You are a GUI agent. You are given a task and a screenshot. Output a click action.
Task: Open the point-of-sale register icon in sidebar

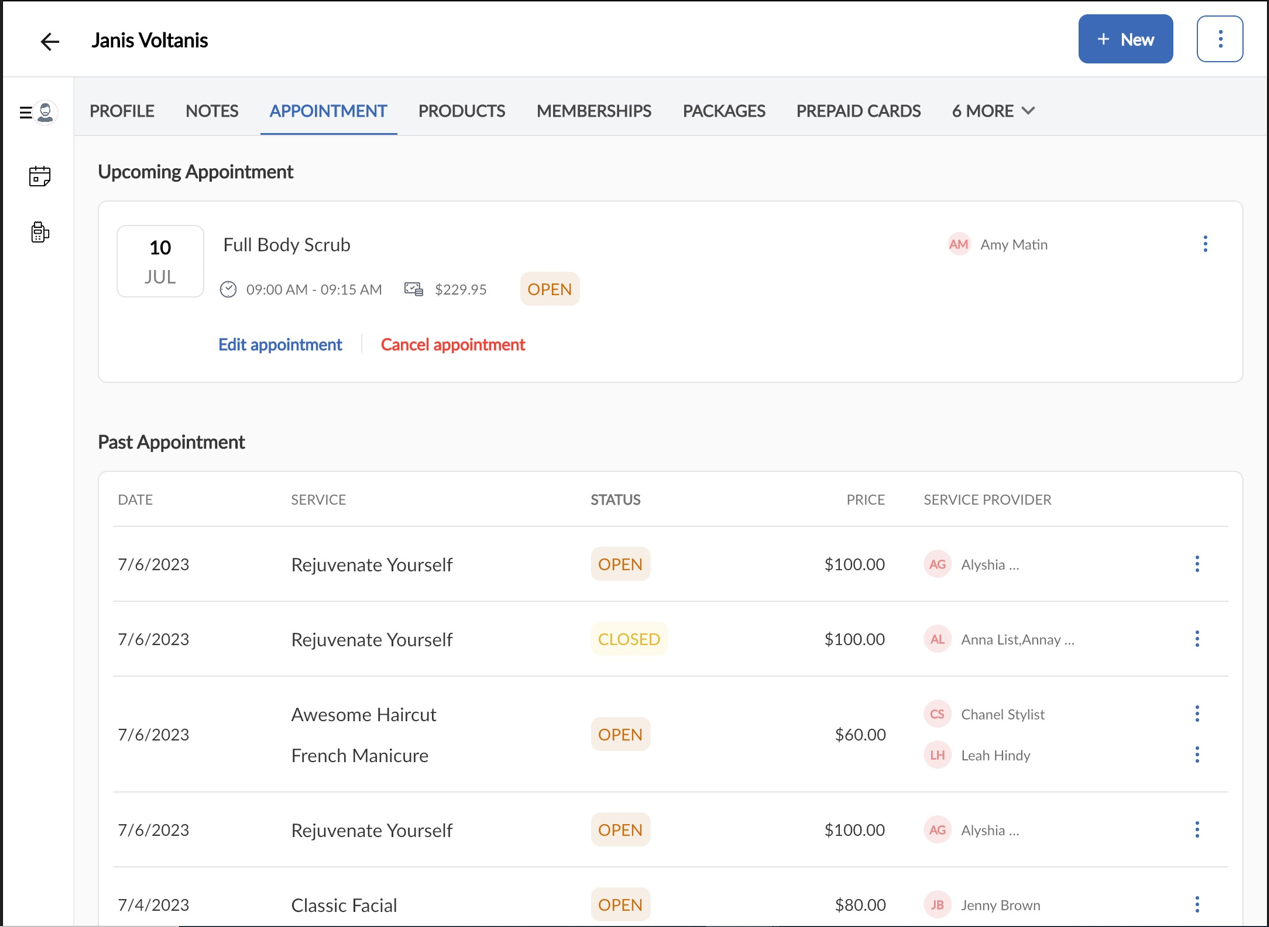pyautogui.click(x=40, y=232)
